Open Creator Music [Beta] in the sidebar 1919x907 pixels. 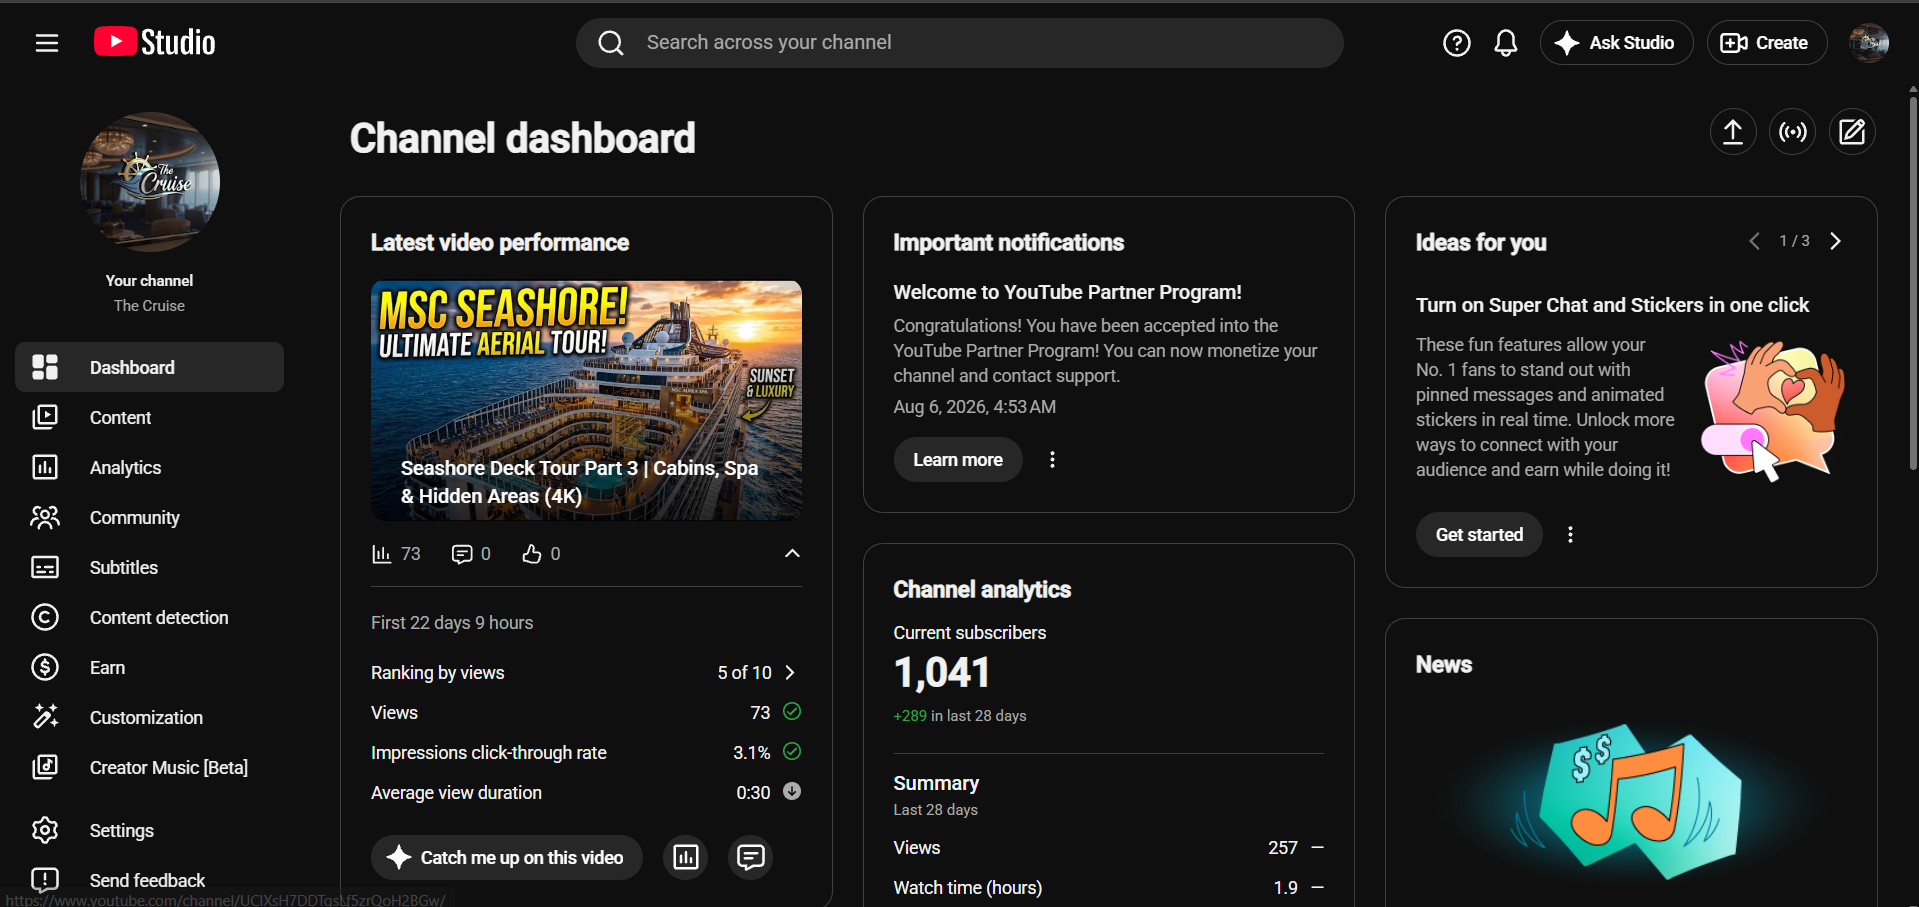pyautogui.click(x=149, y=767)
